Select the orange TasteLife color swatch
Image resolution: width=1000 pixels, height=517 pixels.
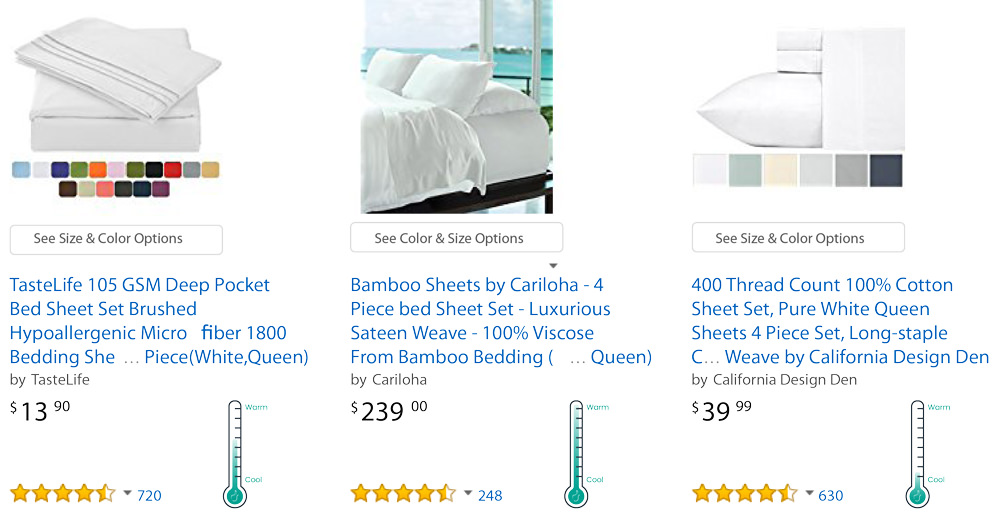point(97,170)
